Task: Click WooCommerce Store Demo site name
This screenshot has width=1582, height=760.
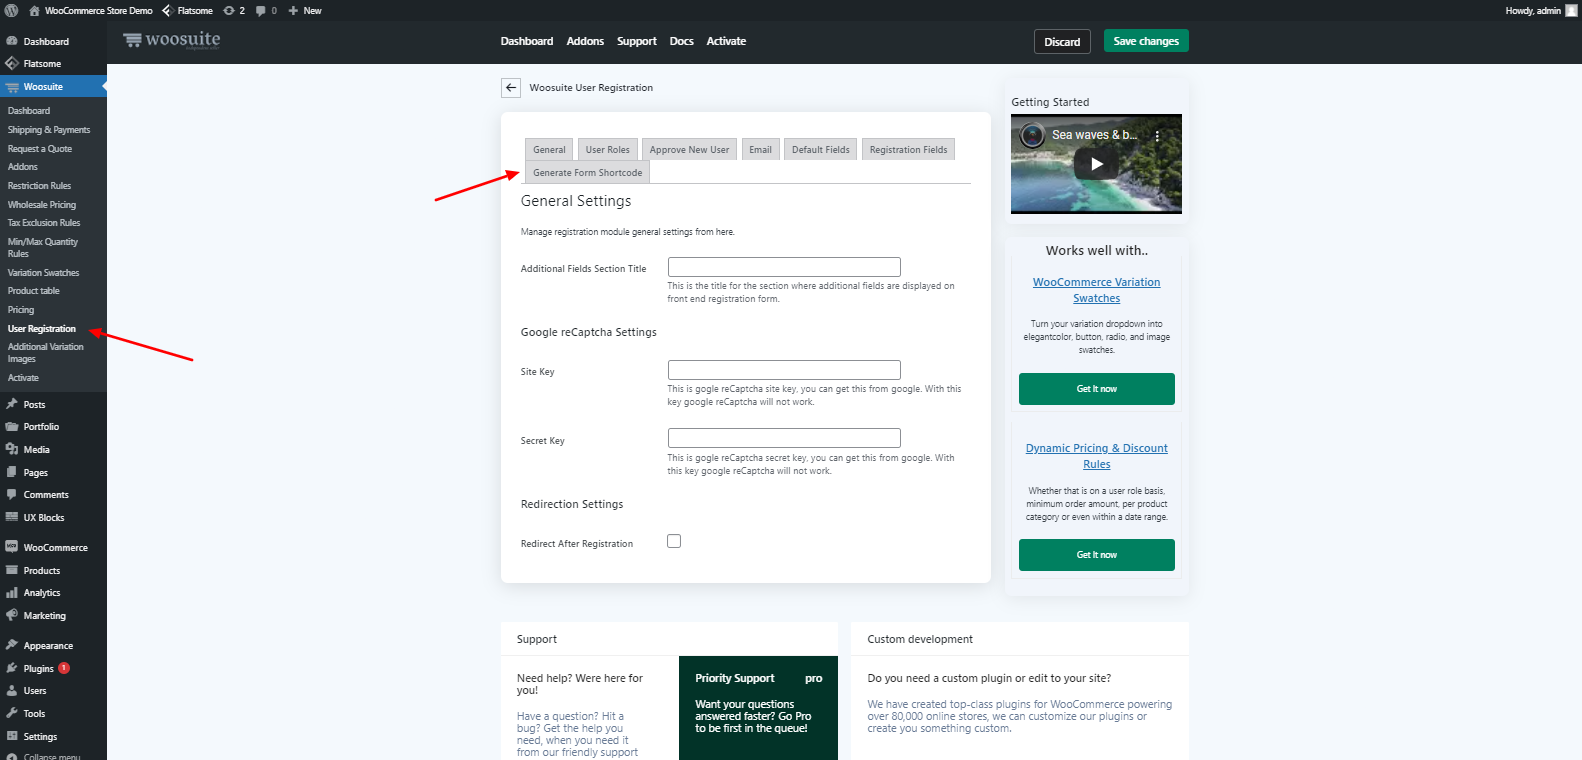Action: point(90,10)
